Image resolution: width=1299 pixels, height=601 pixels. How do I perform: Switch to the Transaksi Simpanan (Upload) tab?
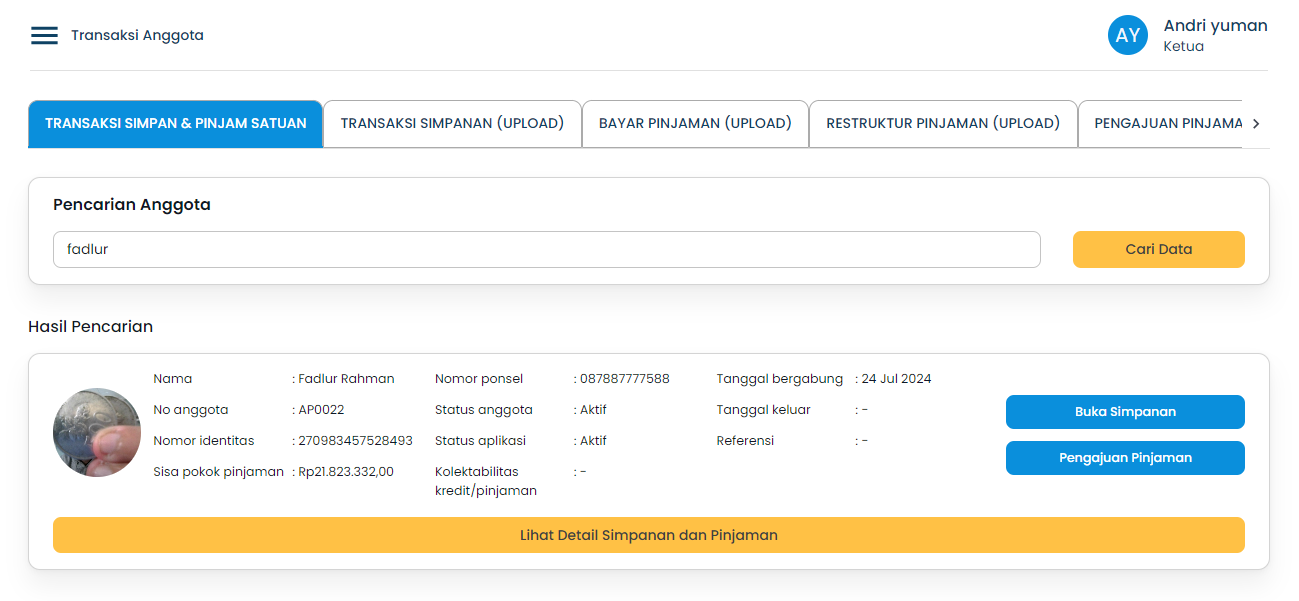pyautogui.click(x=452, y=123)
